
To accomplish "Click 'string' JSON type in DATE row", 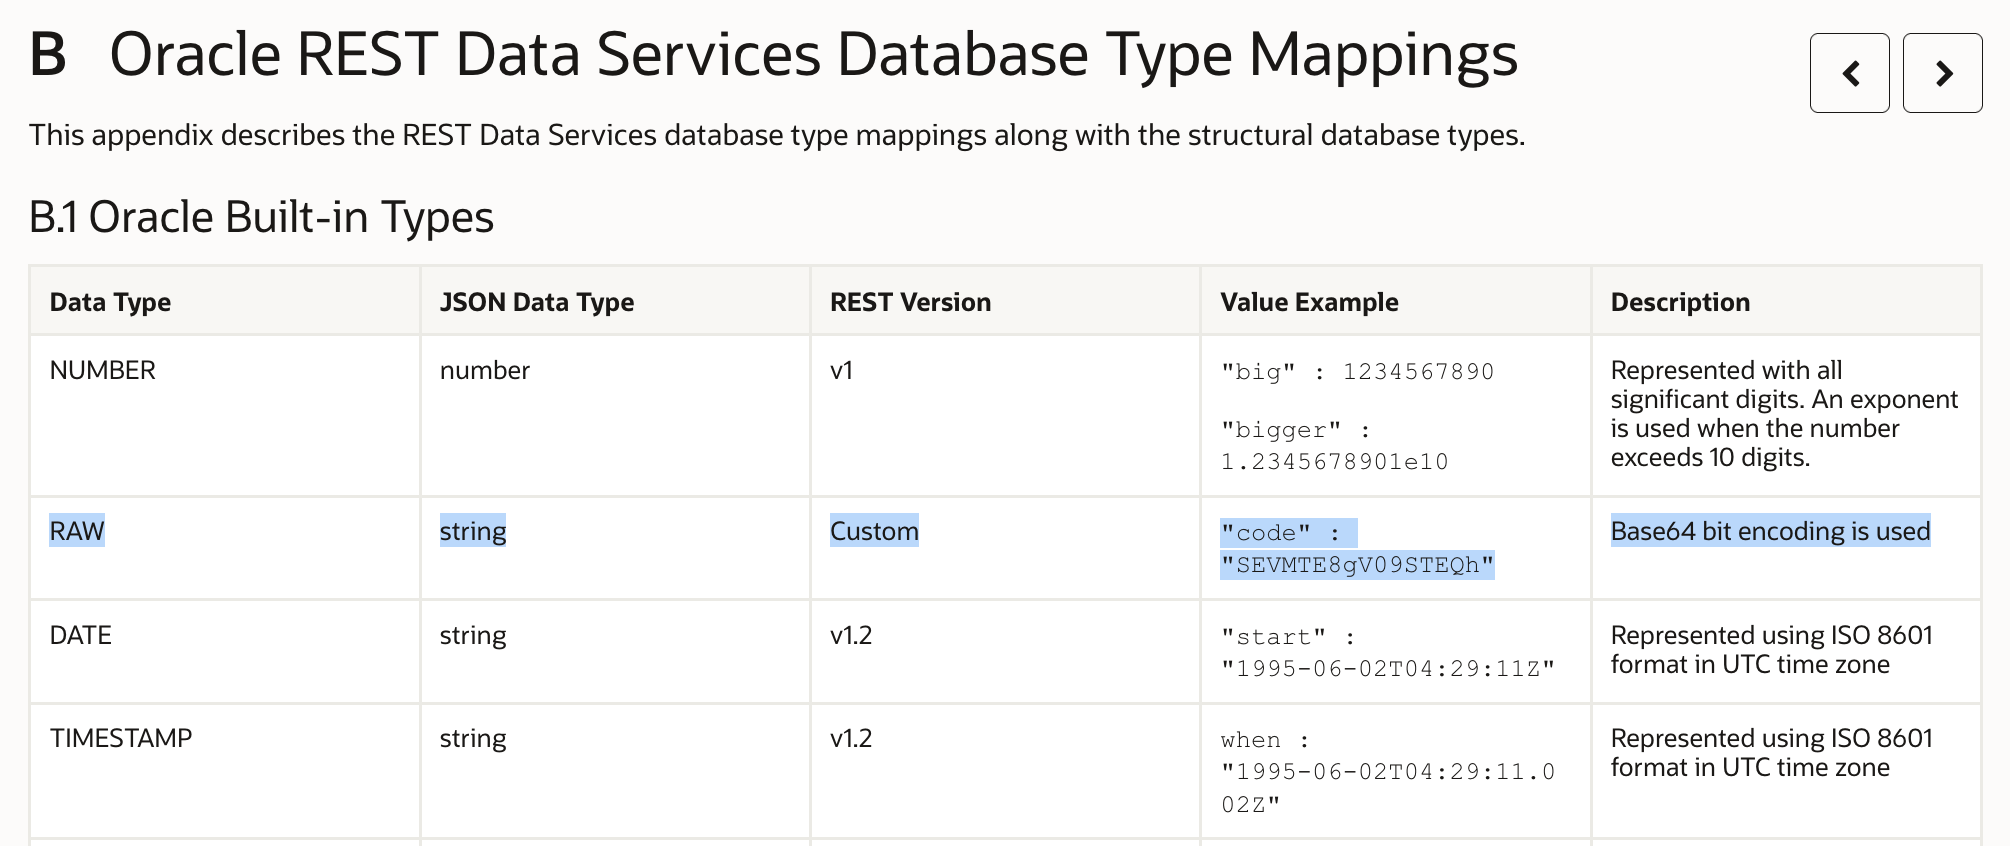I will click(x=473, y=635).
